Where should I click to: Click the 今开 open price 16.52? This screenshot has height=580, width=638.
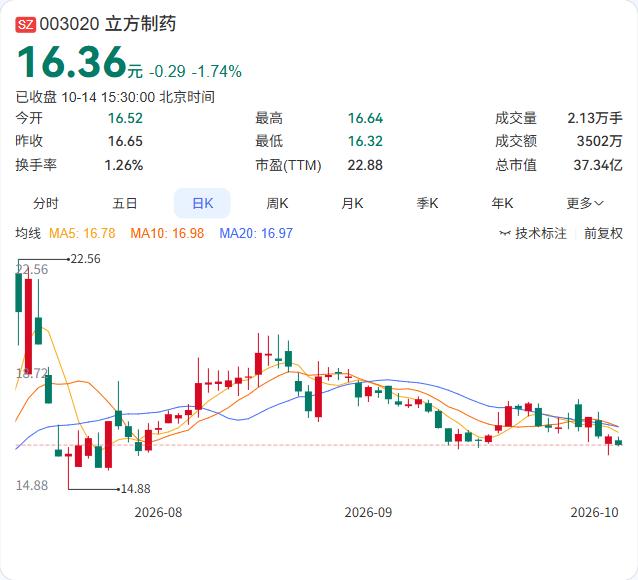125,118
